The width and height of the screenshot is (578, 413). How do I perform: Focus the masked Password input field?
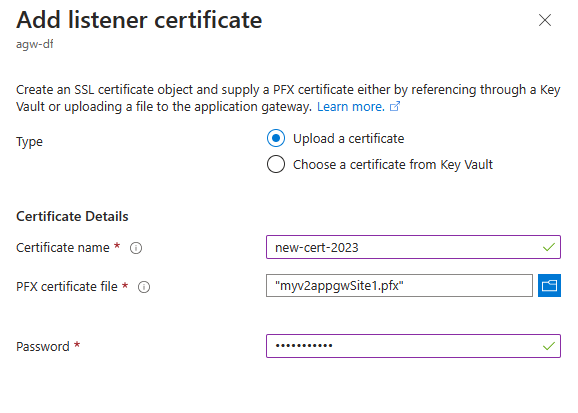[413, 346]
